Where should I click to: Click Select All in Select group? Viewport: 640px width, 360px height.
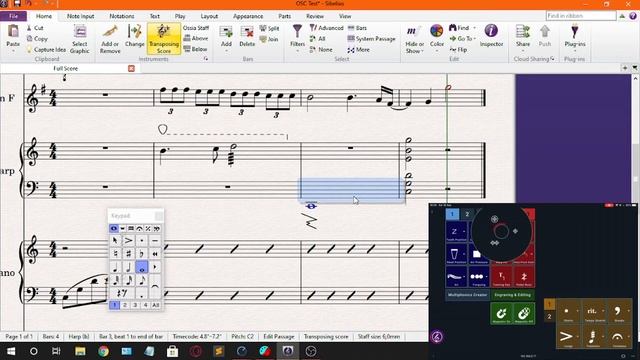[x=318, y=38]
